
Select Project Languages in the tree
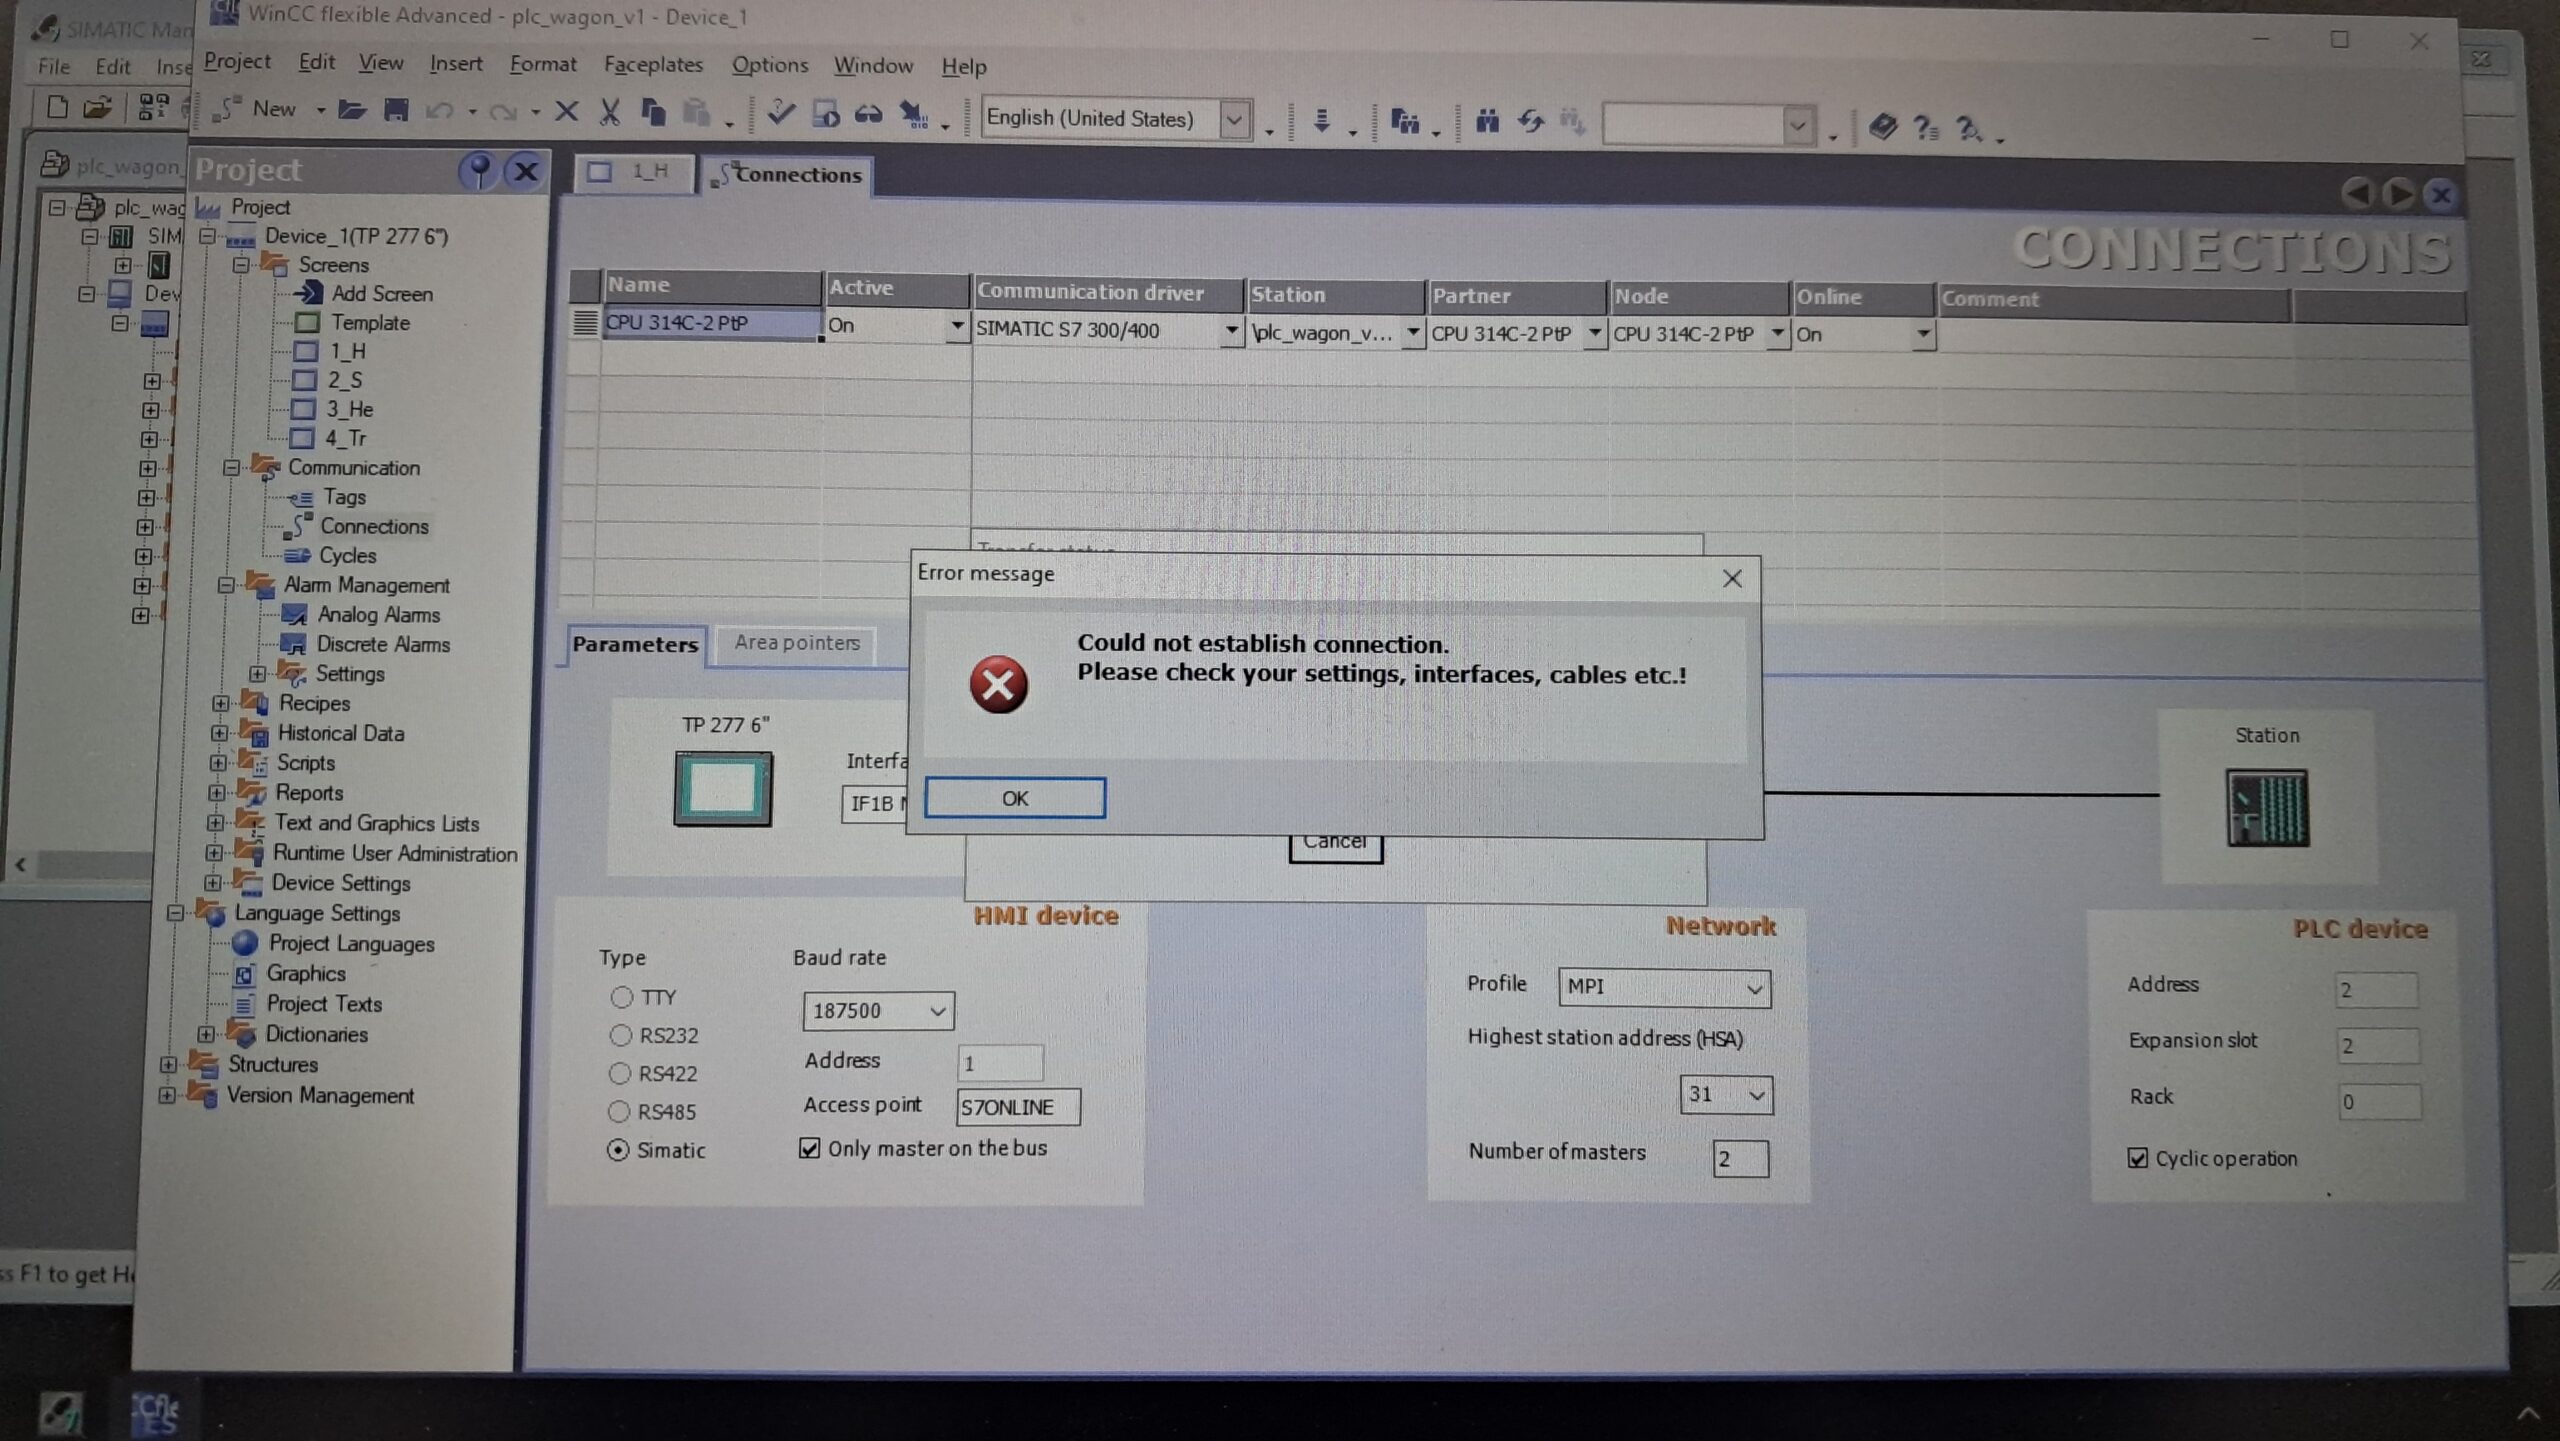coord(351,944)
